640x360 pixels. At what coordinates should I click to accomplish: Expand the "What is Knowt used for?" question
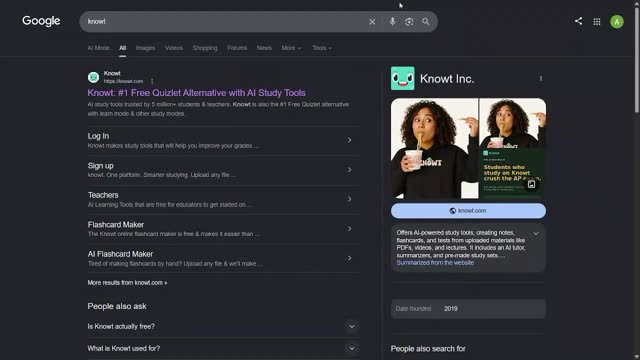click(x=223, y=349)
